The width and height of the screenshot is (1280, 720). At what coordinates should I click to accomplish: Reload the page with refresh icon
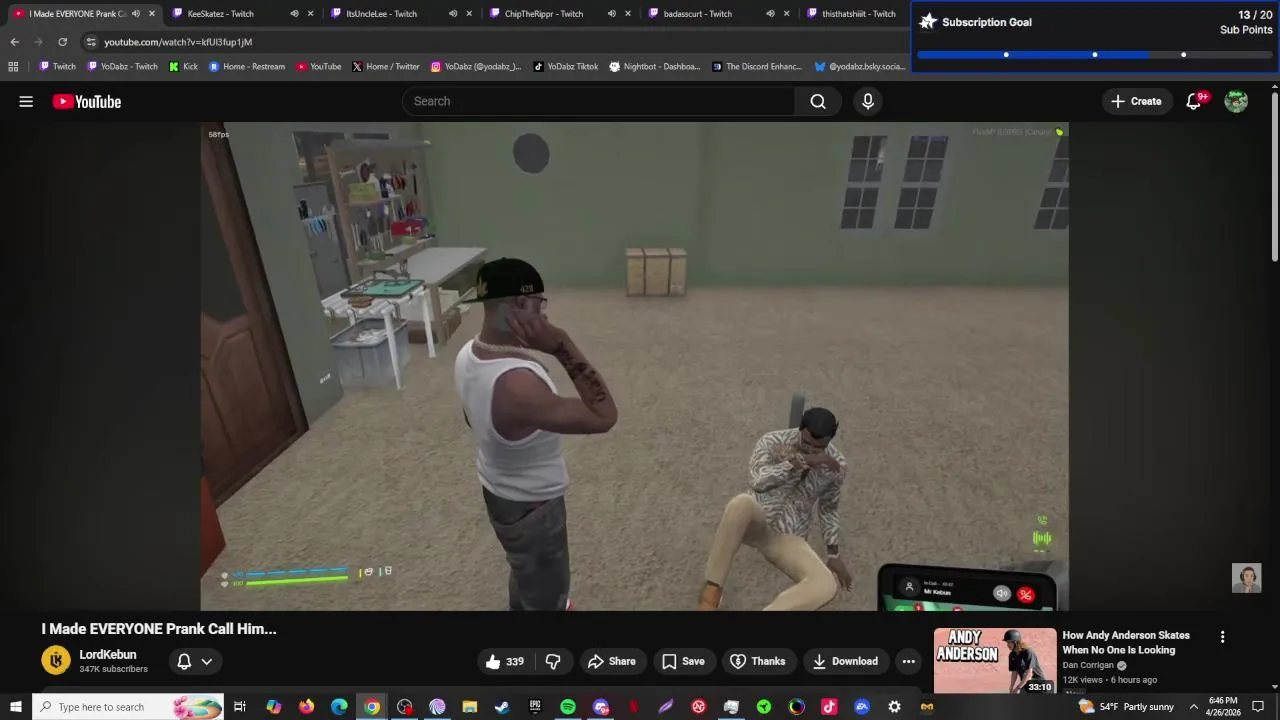coord(62,42)
